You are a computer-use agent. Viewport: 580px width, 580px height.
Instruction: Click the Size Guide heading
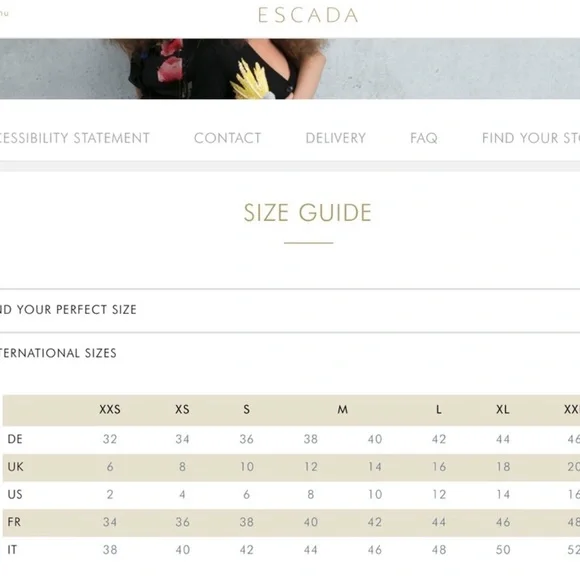[308, 213]
